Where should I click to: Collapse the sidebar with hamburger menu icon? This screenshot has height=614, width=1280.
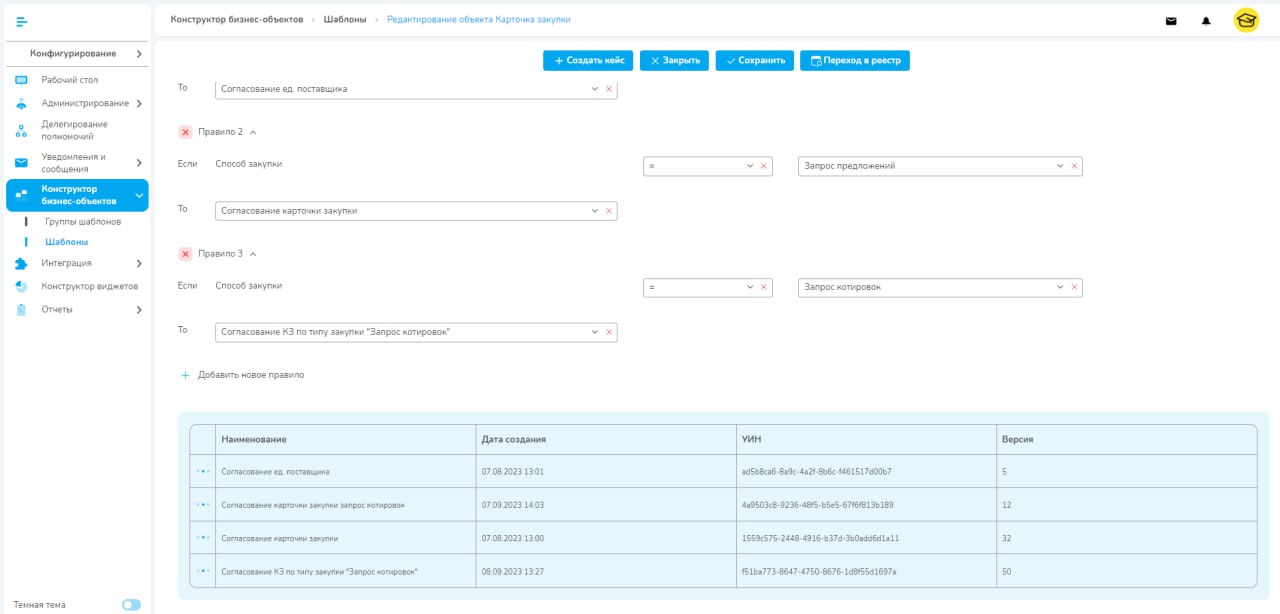point(22,21)
